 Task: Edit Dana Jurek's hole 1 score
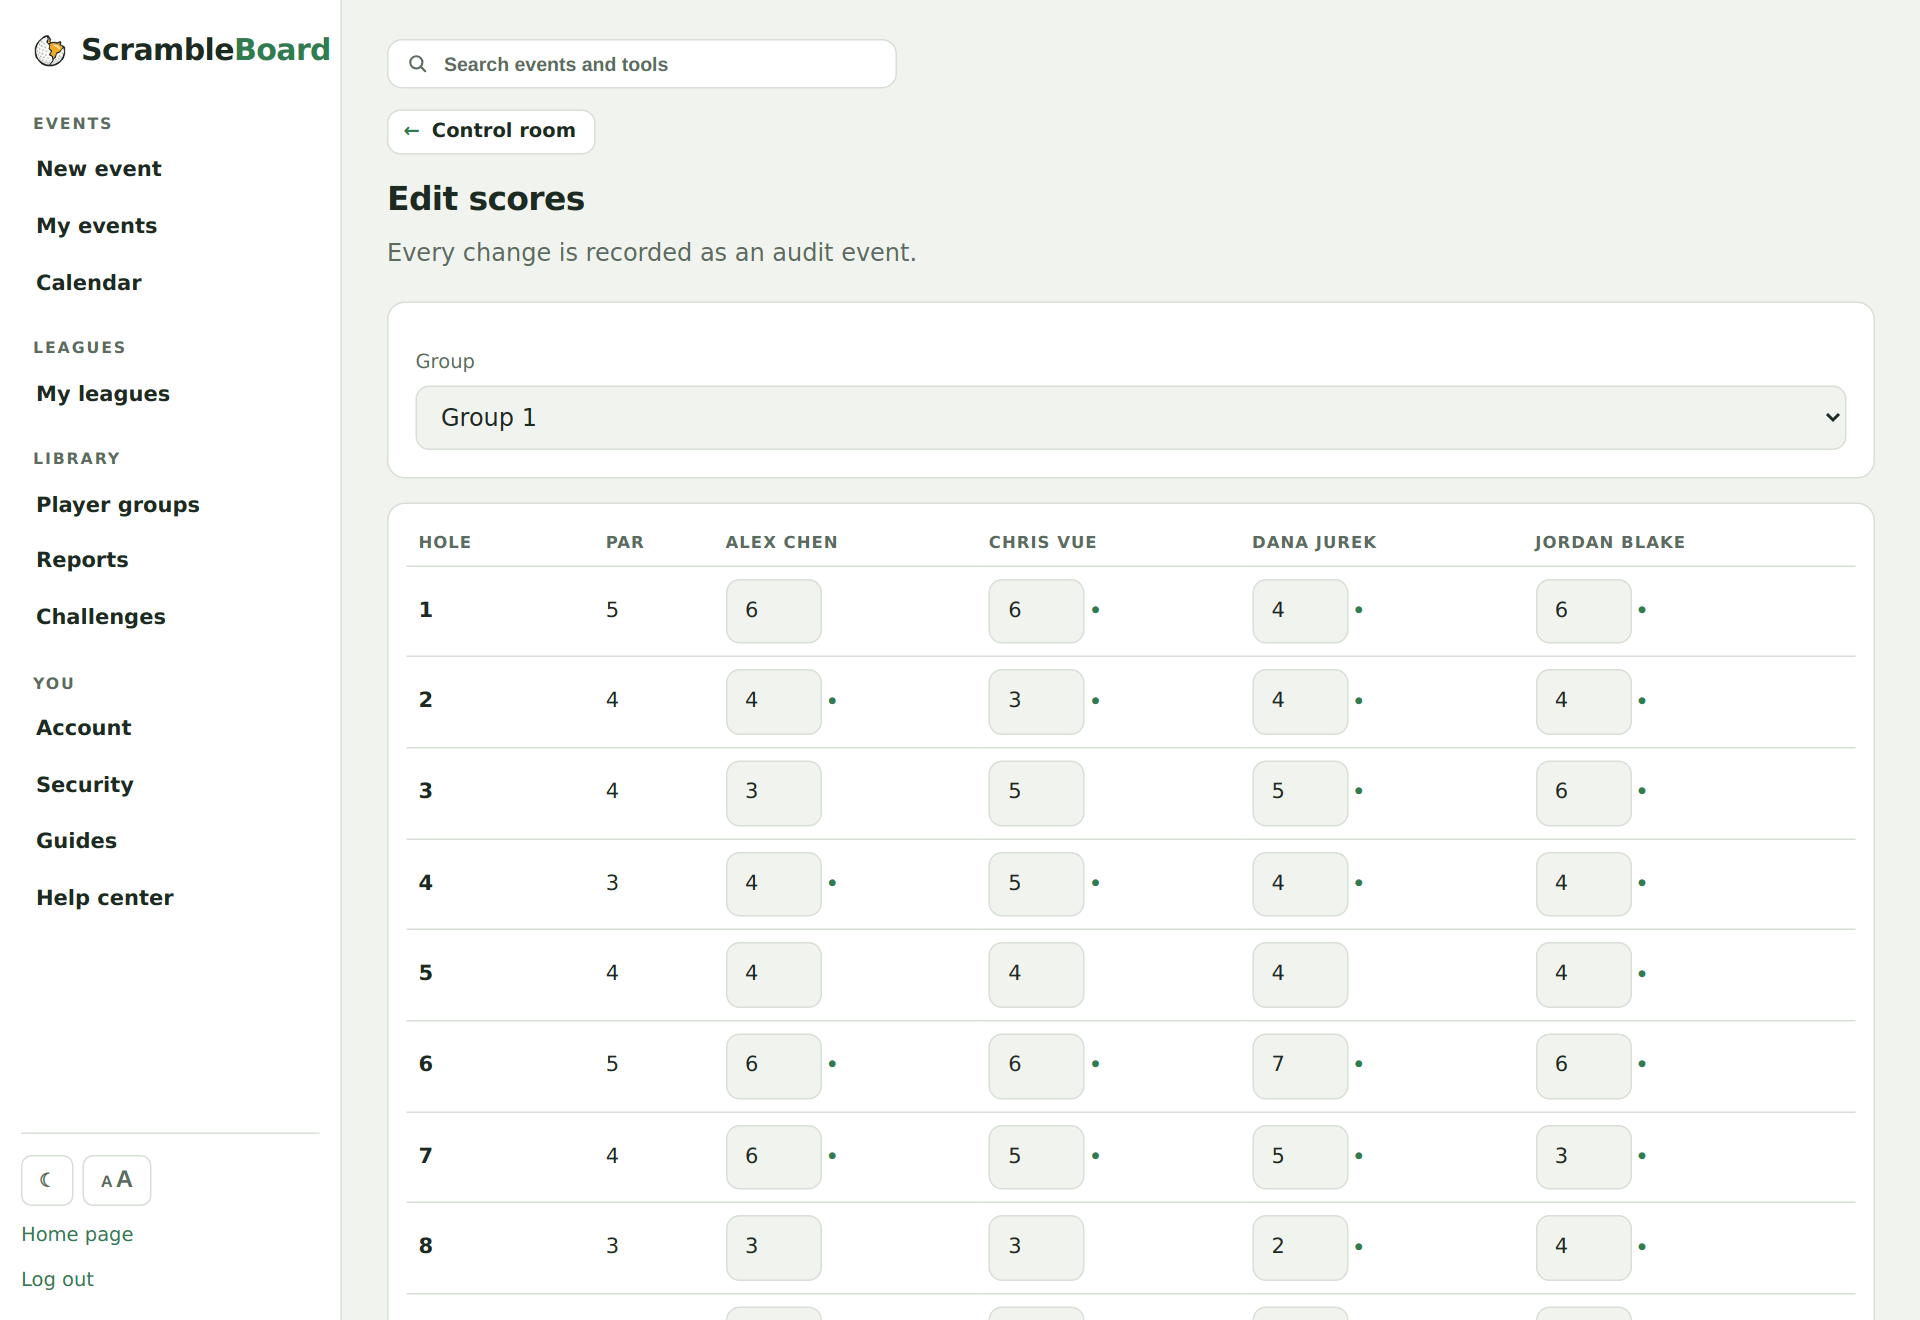(1300, 611)
